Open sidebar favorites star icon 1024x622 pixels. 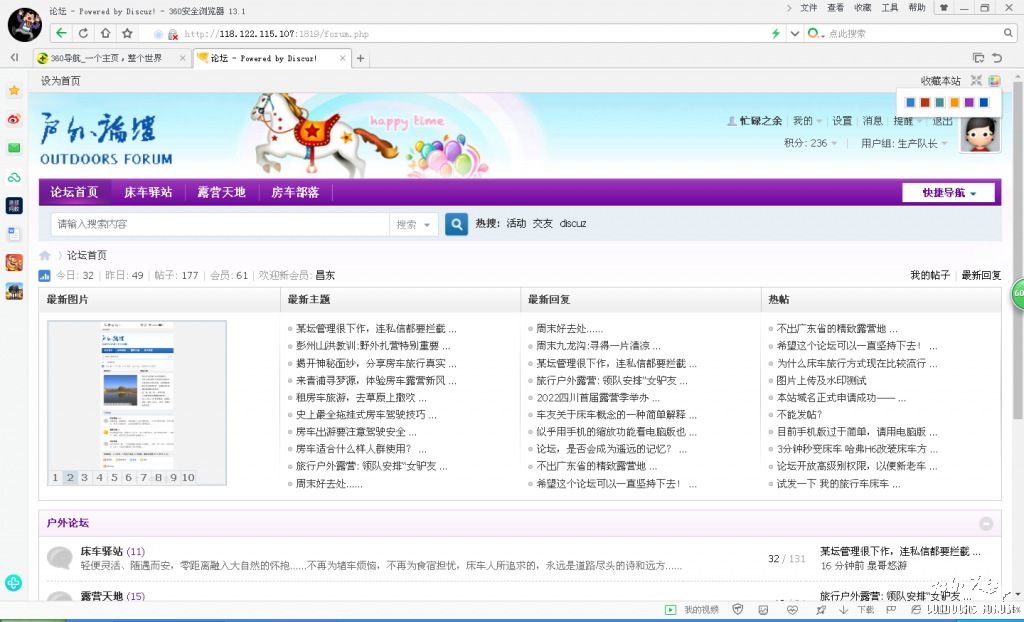pos(14,90)
